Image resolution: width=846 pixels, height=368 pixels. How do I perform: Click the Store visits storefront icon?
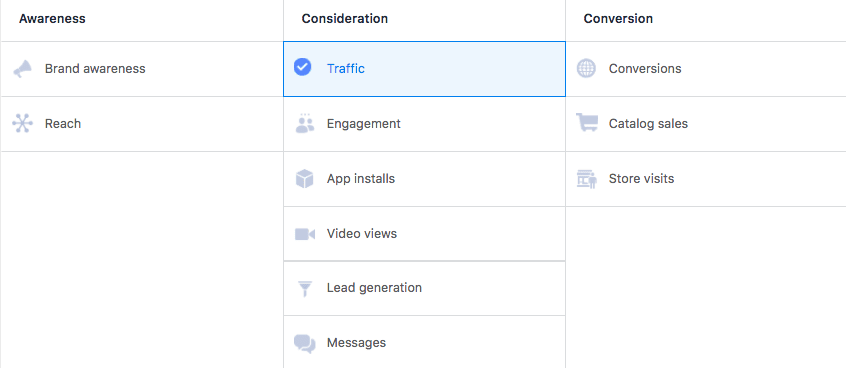click(x=587, y=179)
